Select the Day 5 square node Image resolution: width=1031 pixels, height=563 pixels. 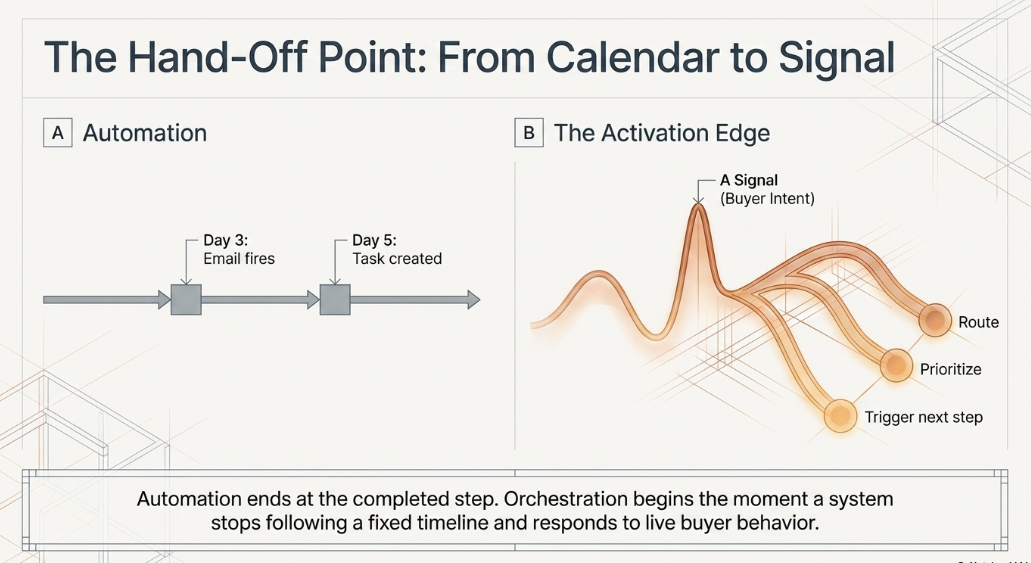[335, 300]
